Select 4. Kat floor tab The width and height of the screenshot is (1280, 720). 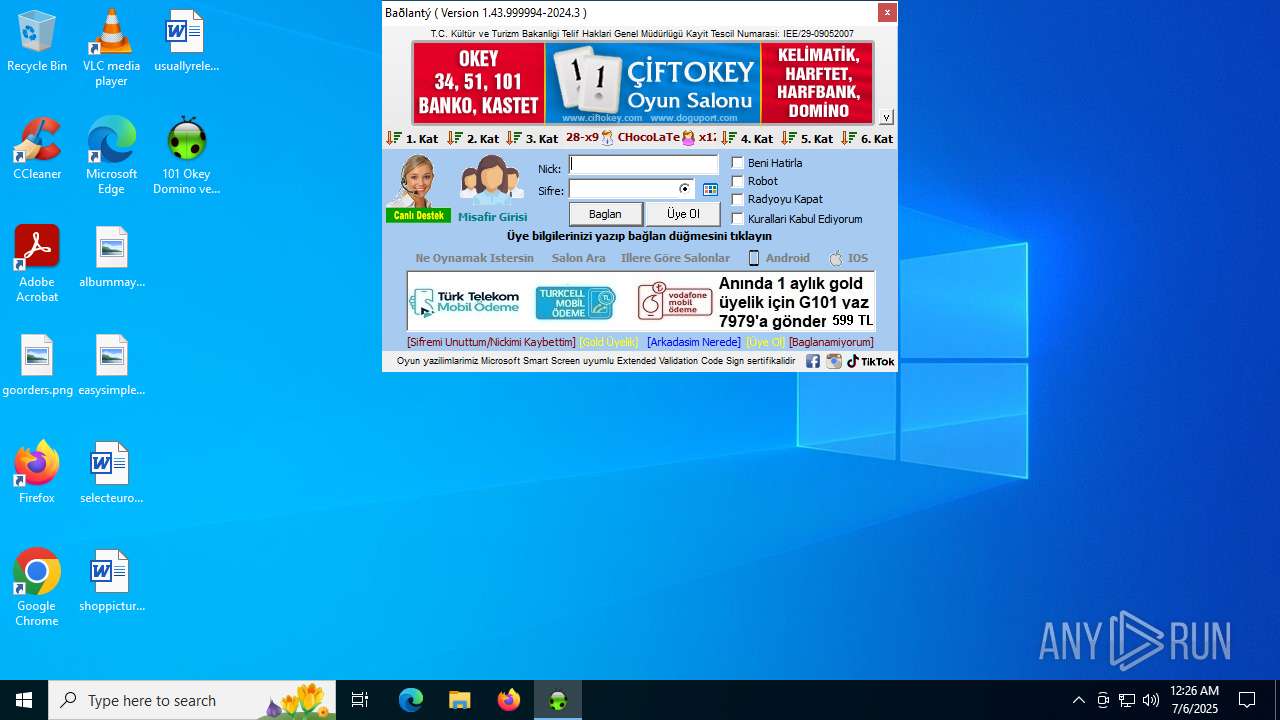(748, 138)
